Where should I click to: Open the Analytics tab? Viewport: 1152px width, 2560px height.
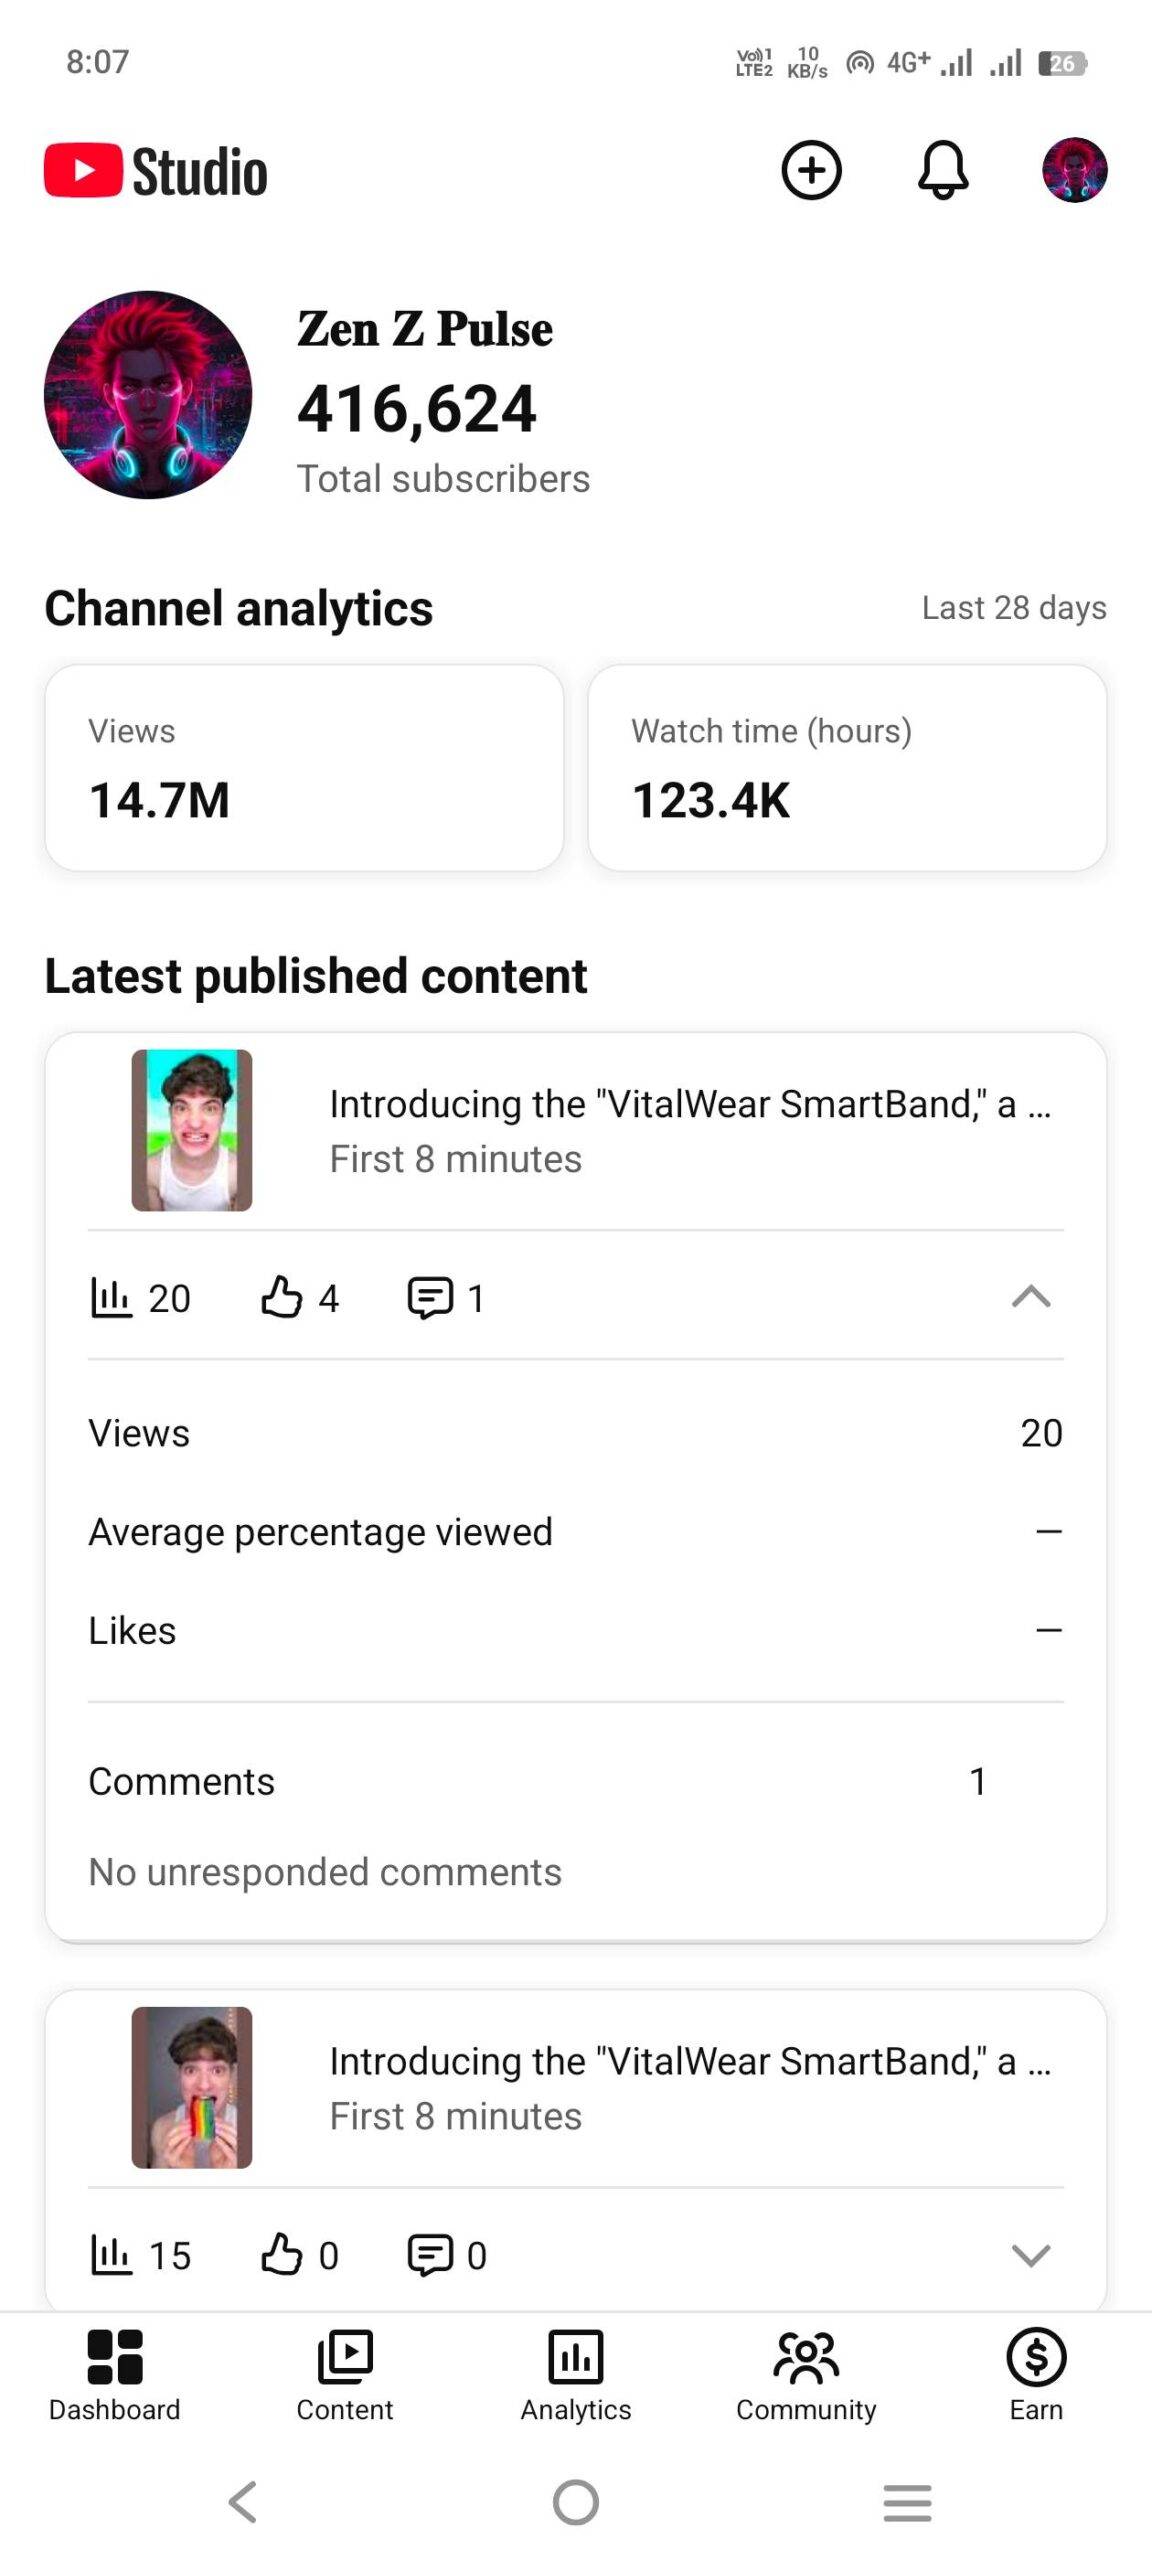click(x=576, y=2375)
